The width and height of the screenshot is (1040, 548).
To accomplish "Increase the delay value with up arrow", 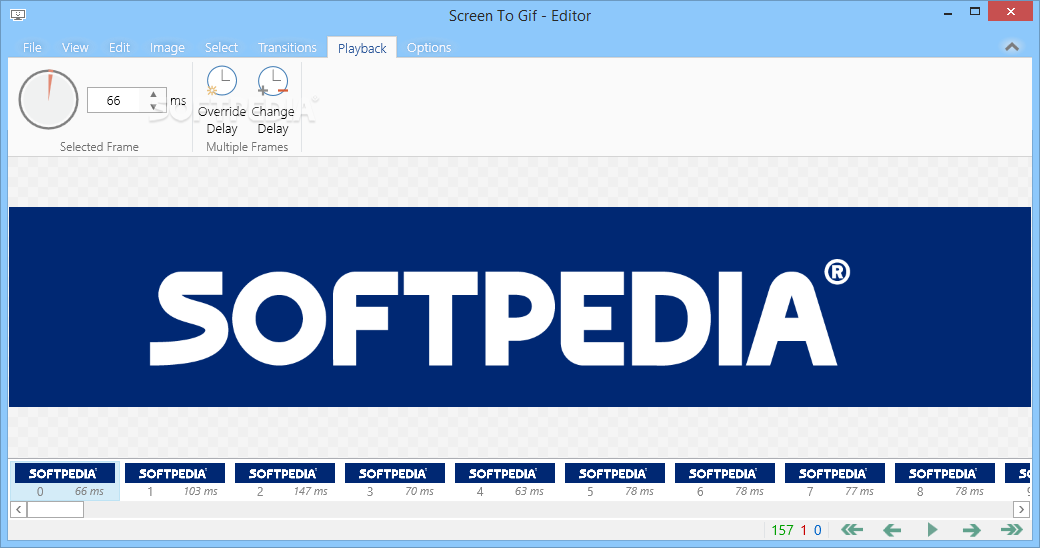I will [x=154, y=94].
